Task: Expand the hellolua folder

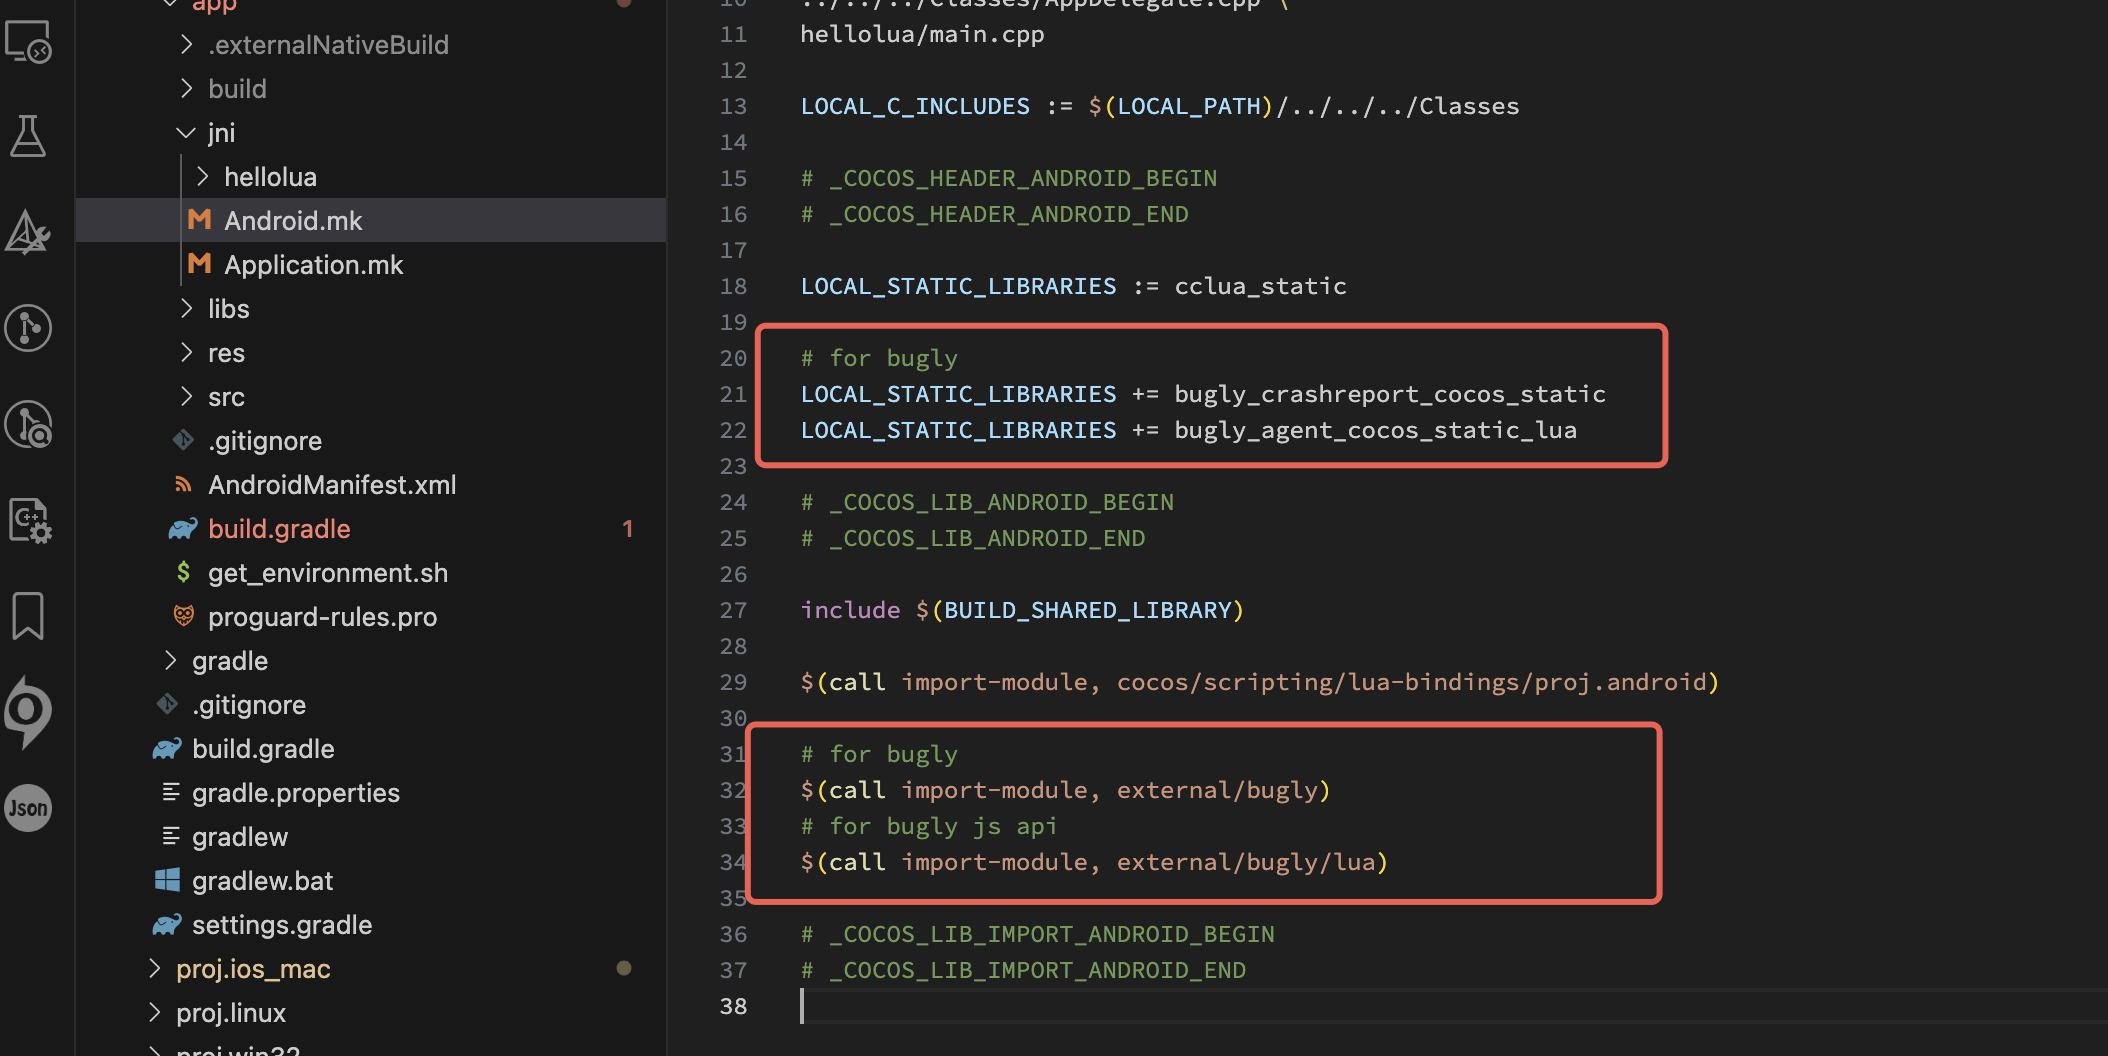Action: point(202,176)
